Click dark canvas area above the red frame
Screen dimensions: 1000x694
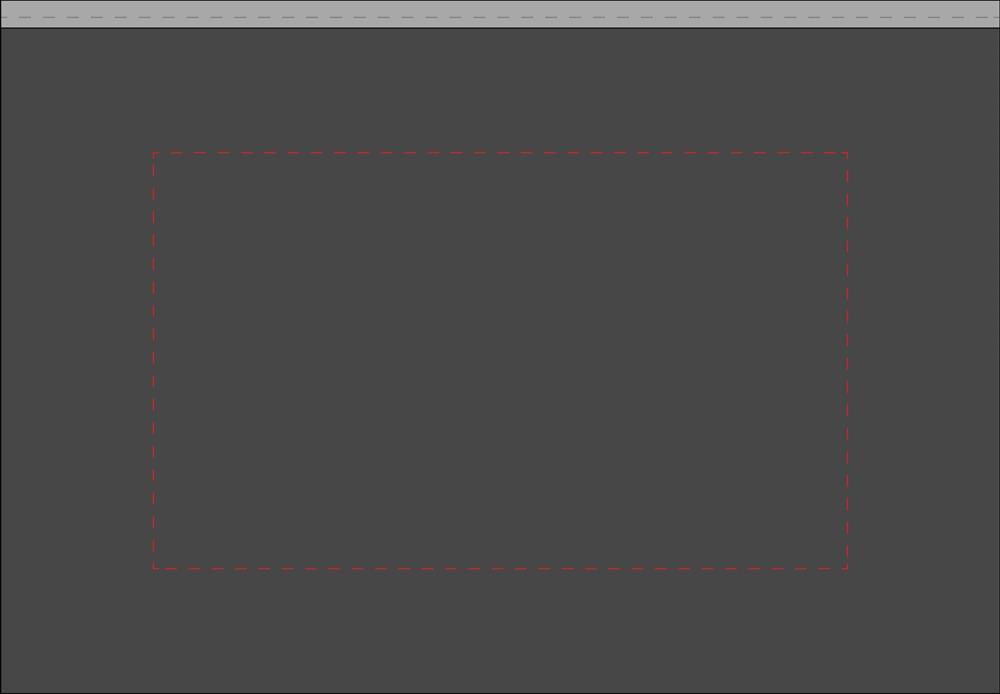click(500, 89)
